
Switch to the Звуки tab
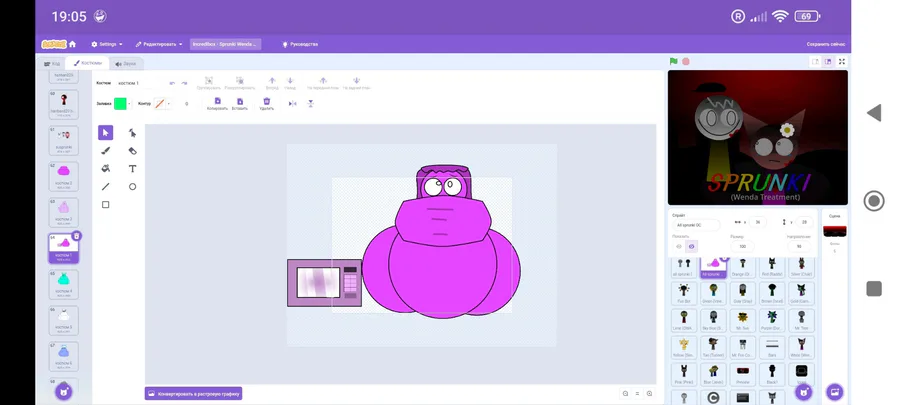click(x=126, y=64)
